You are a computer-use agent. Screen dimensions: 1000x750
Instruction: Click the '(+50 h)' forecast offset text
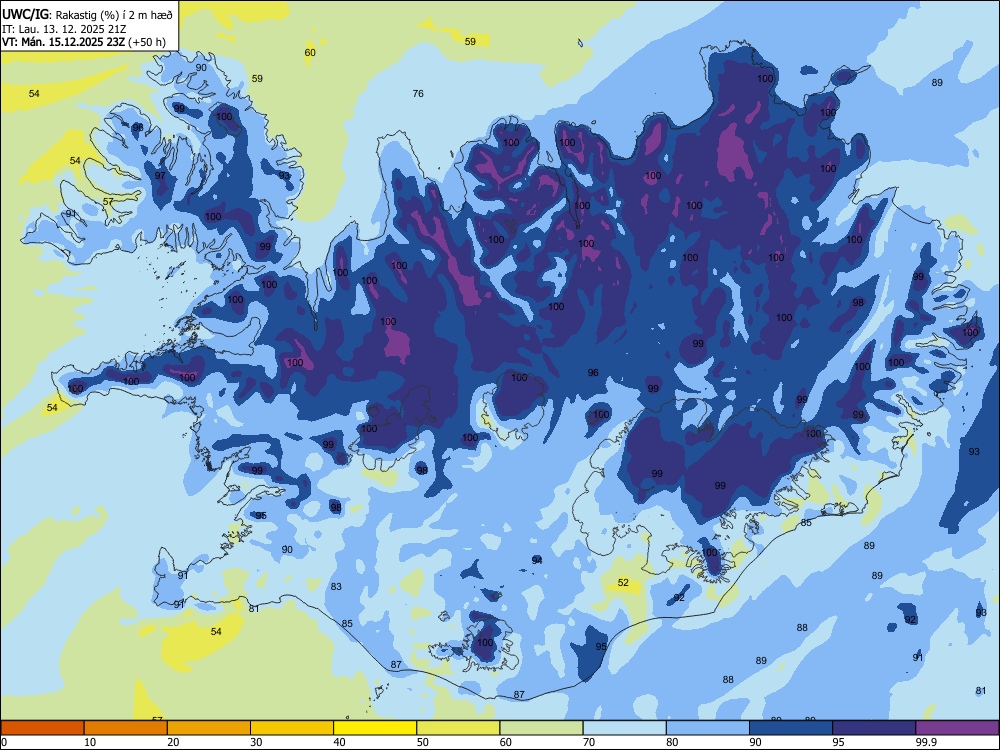tap(147, 42)
